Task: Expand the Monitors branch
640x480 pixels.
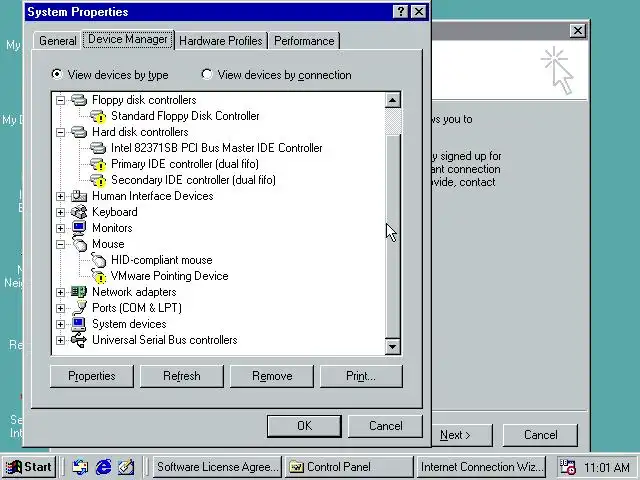Action: (x=60, y=228)
